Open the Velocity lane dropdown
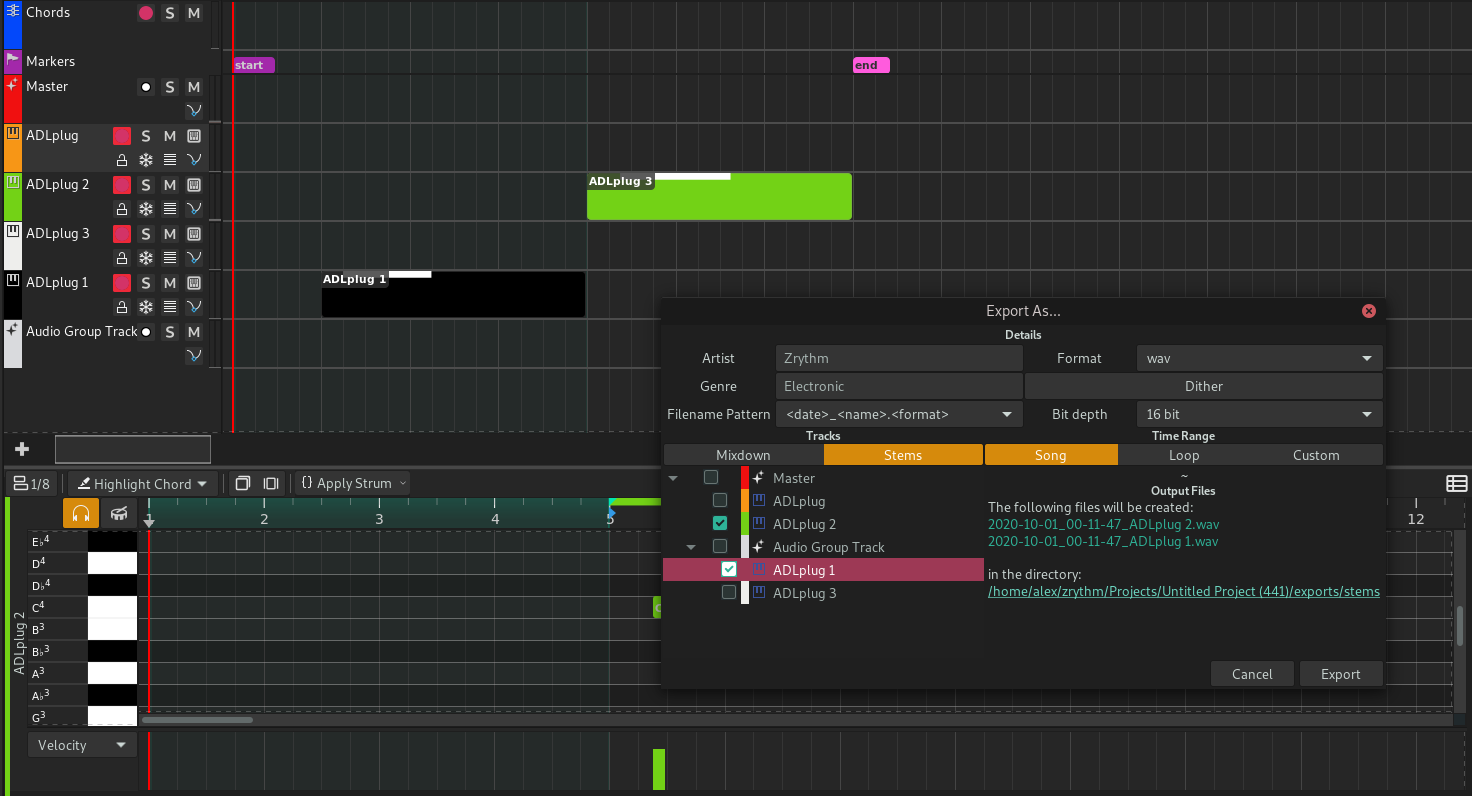The image size is (1472, 796). point(82,745)
